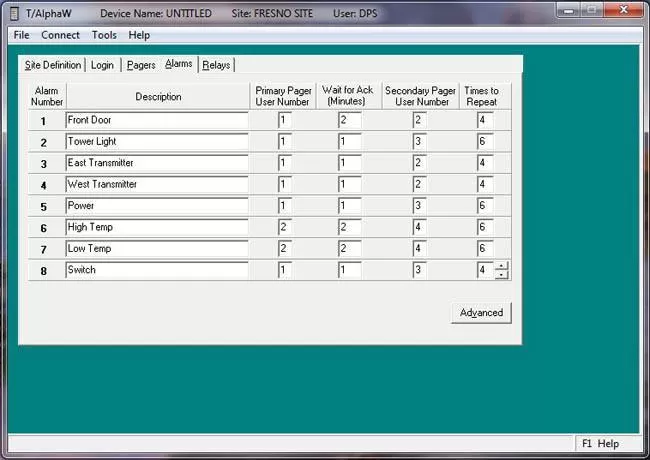Select Primary Pager field for High Temp
This screenshot has height=460, width=650.
click(x=285, y=227)
